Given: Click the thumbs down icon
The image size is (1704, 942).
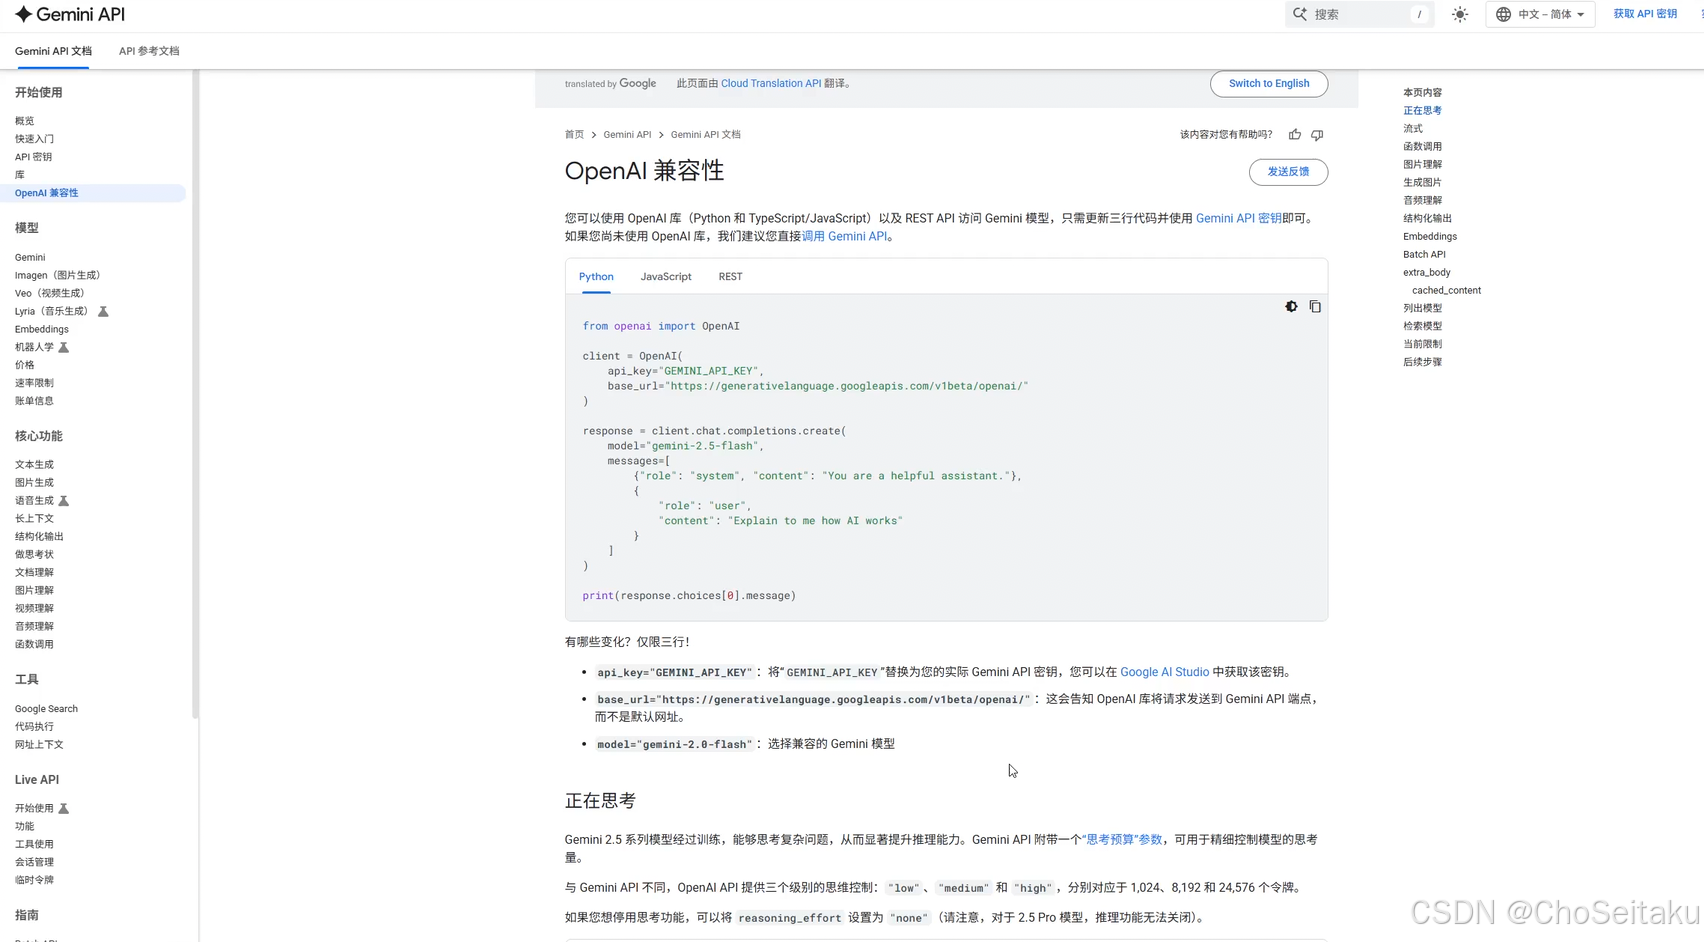Looking at the screenshot, I should tap(1317, 135).
